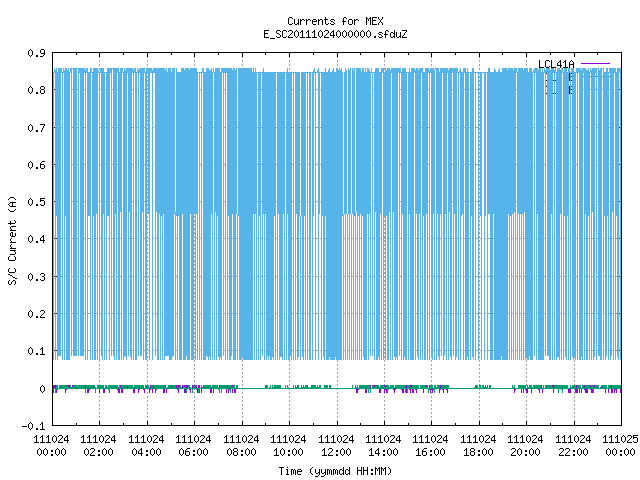Click the y-axis tick label '0.8'

[x=37, y=90]
